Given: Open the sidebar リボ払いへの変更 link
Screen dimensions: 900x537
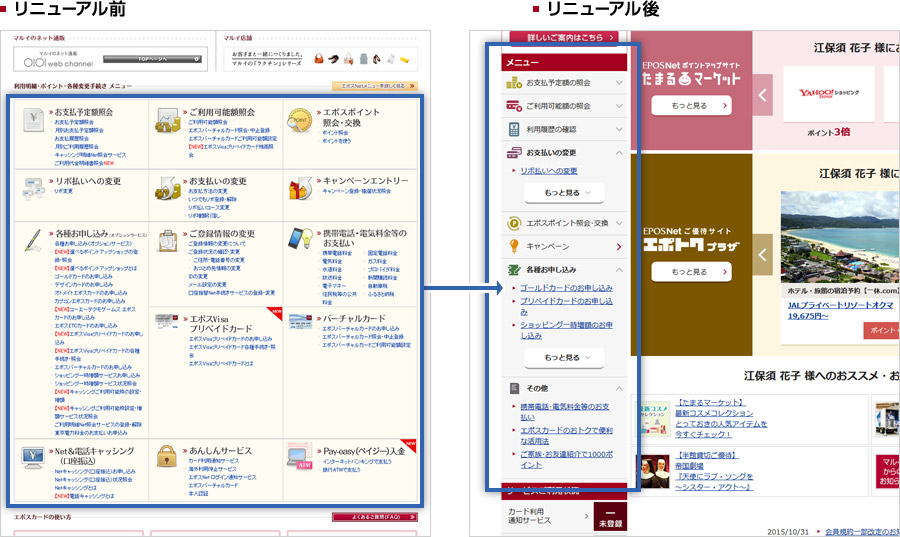Looking at the screenshot, I should [x=549, y=171].
